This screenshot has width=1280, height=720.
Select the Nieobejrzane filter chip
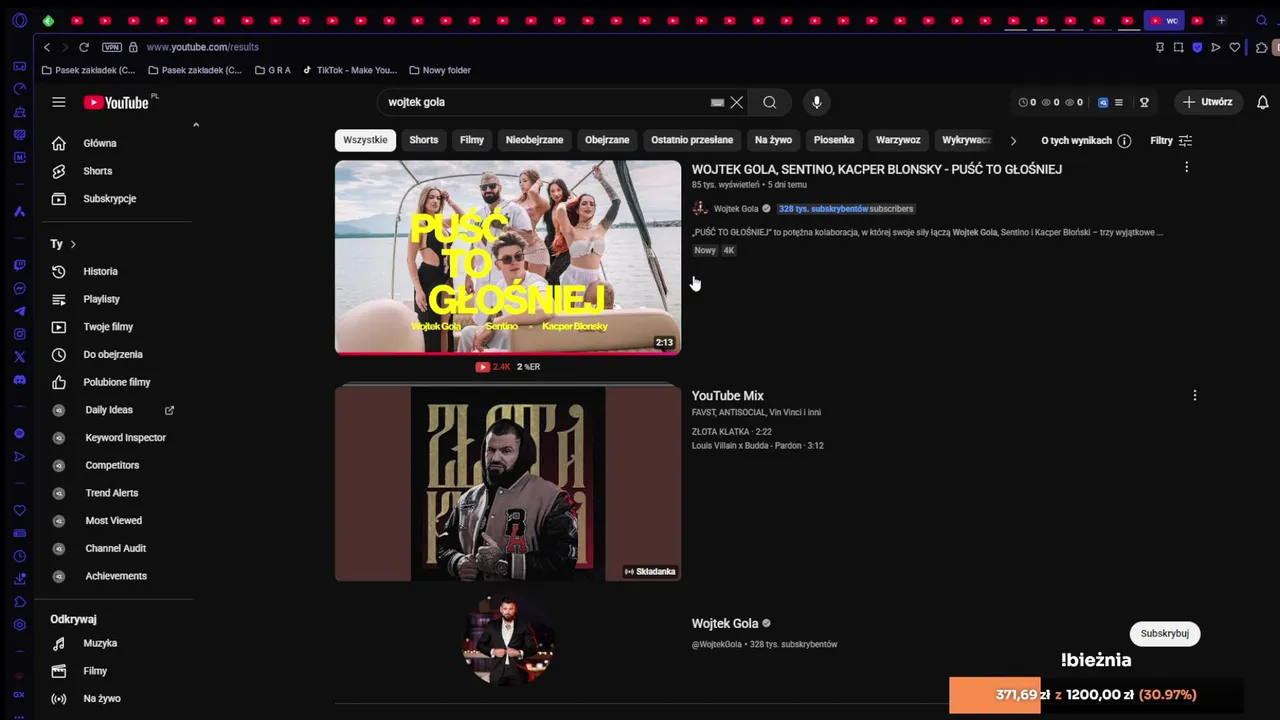click(x=534, y=140)
